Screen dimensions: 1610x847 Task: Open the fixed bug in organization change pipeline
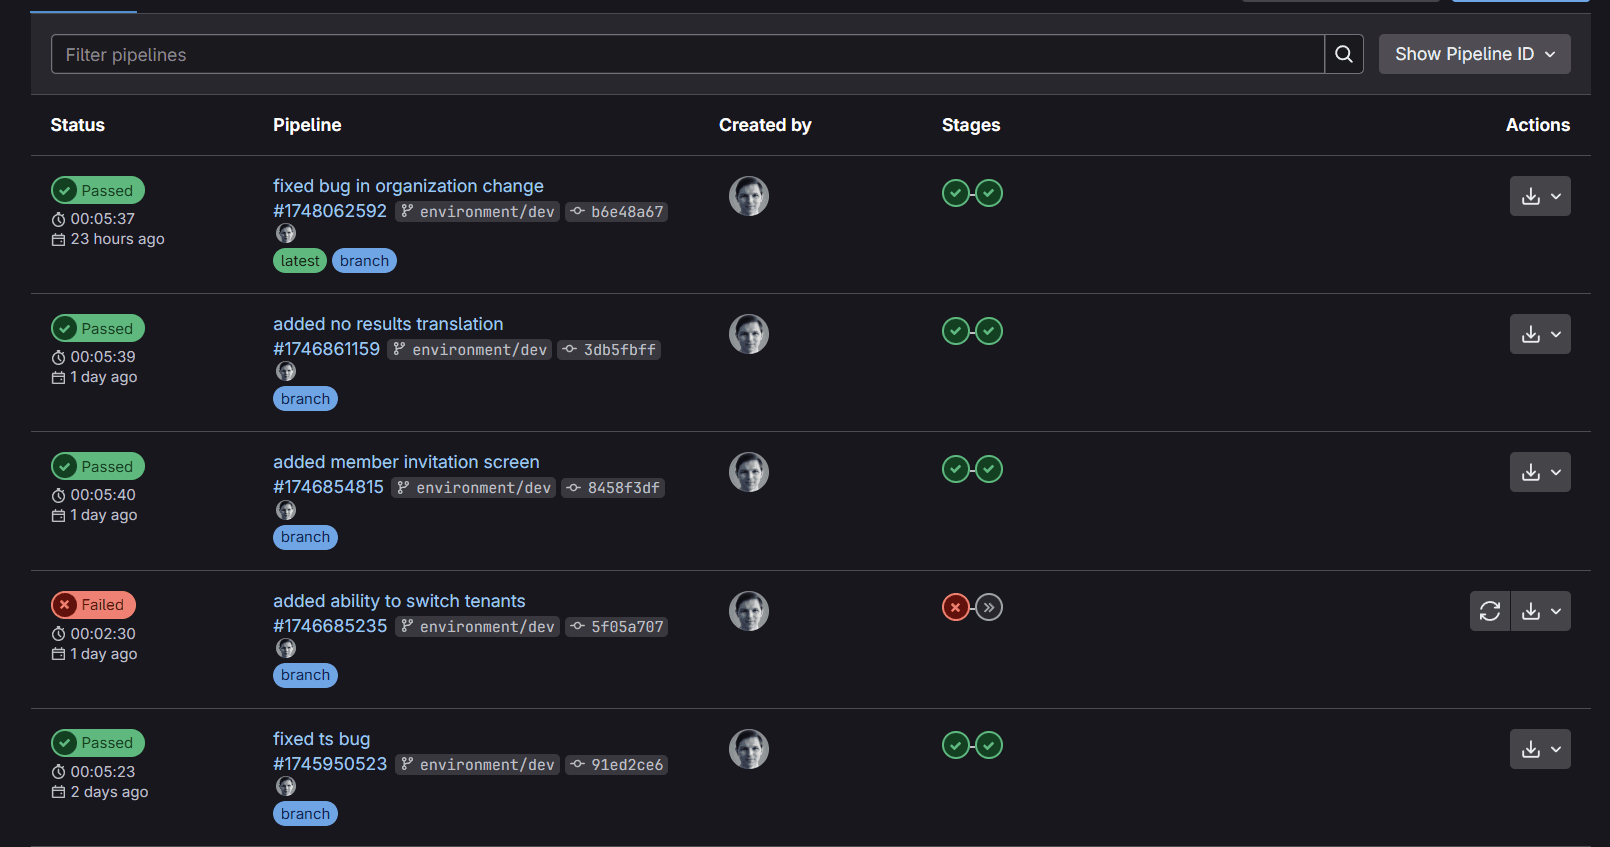pos(408,186)
